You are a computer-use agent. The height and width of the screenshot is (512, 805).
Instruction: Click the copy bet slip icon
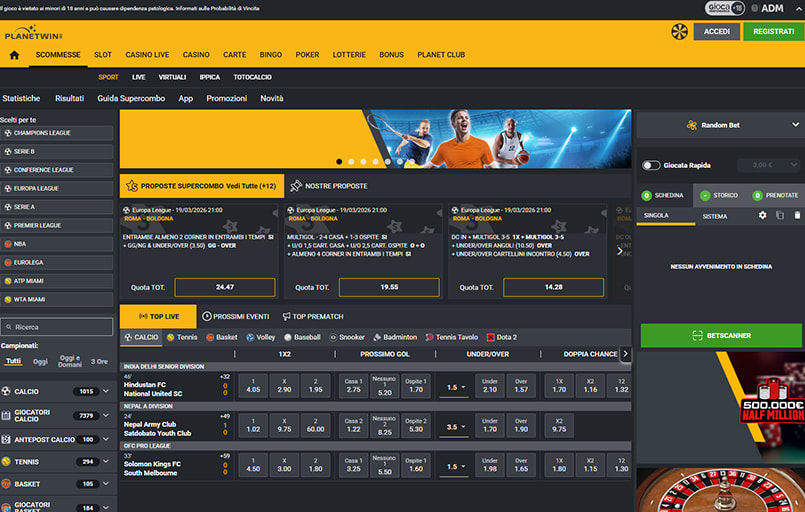click(780, 215)
